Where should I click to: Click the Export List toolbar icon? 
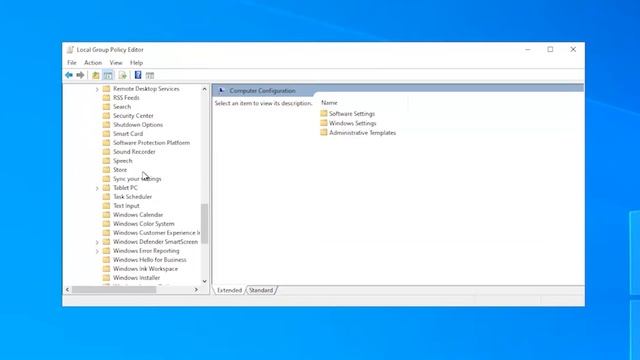[x=122, y=75]
